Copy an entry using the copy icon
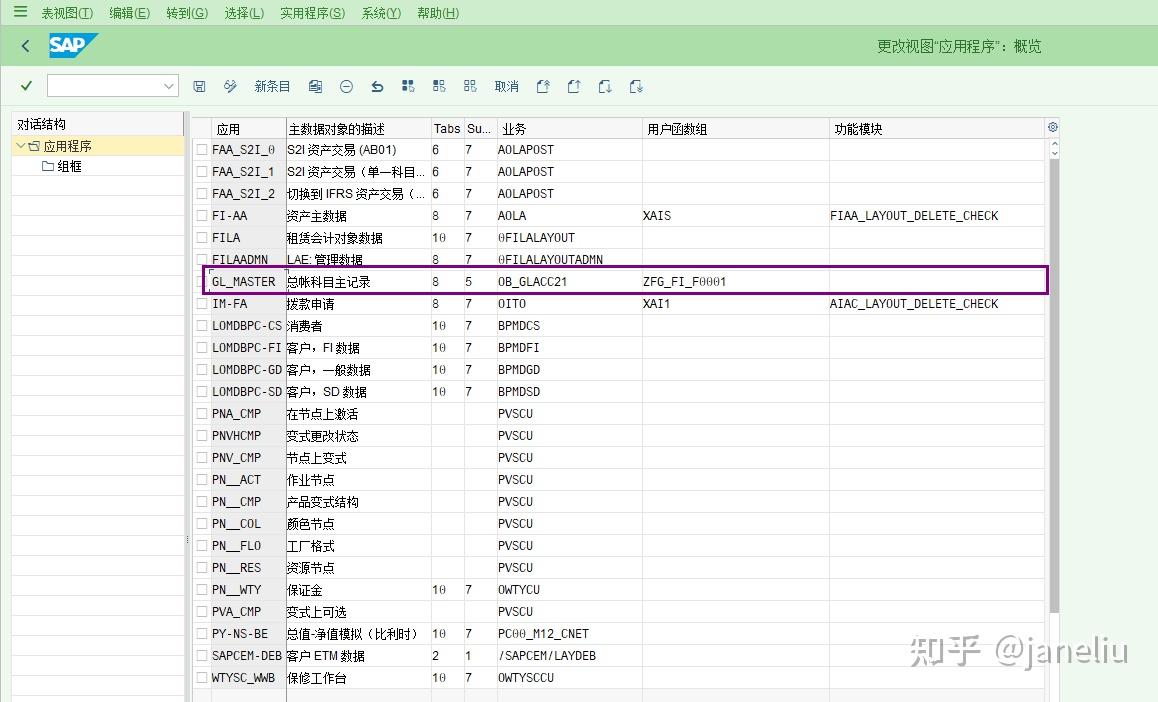The width and height of the screenshot is (1158, 702). (314, 86)
